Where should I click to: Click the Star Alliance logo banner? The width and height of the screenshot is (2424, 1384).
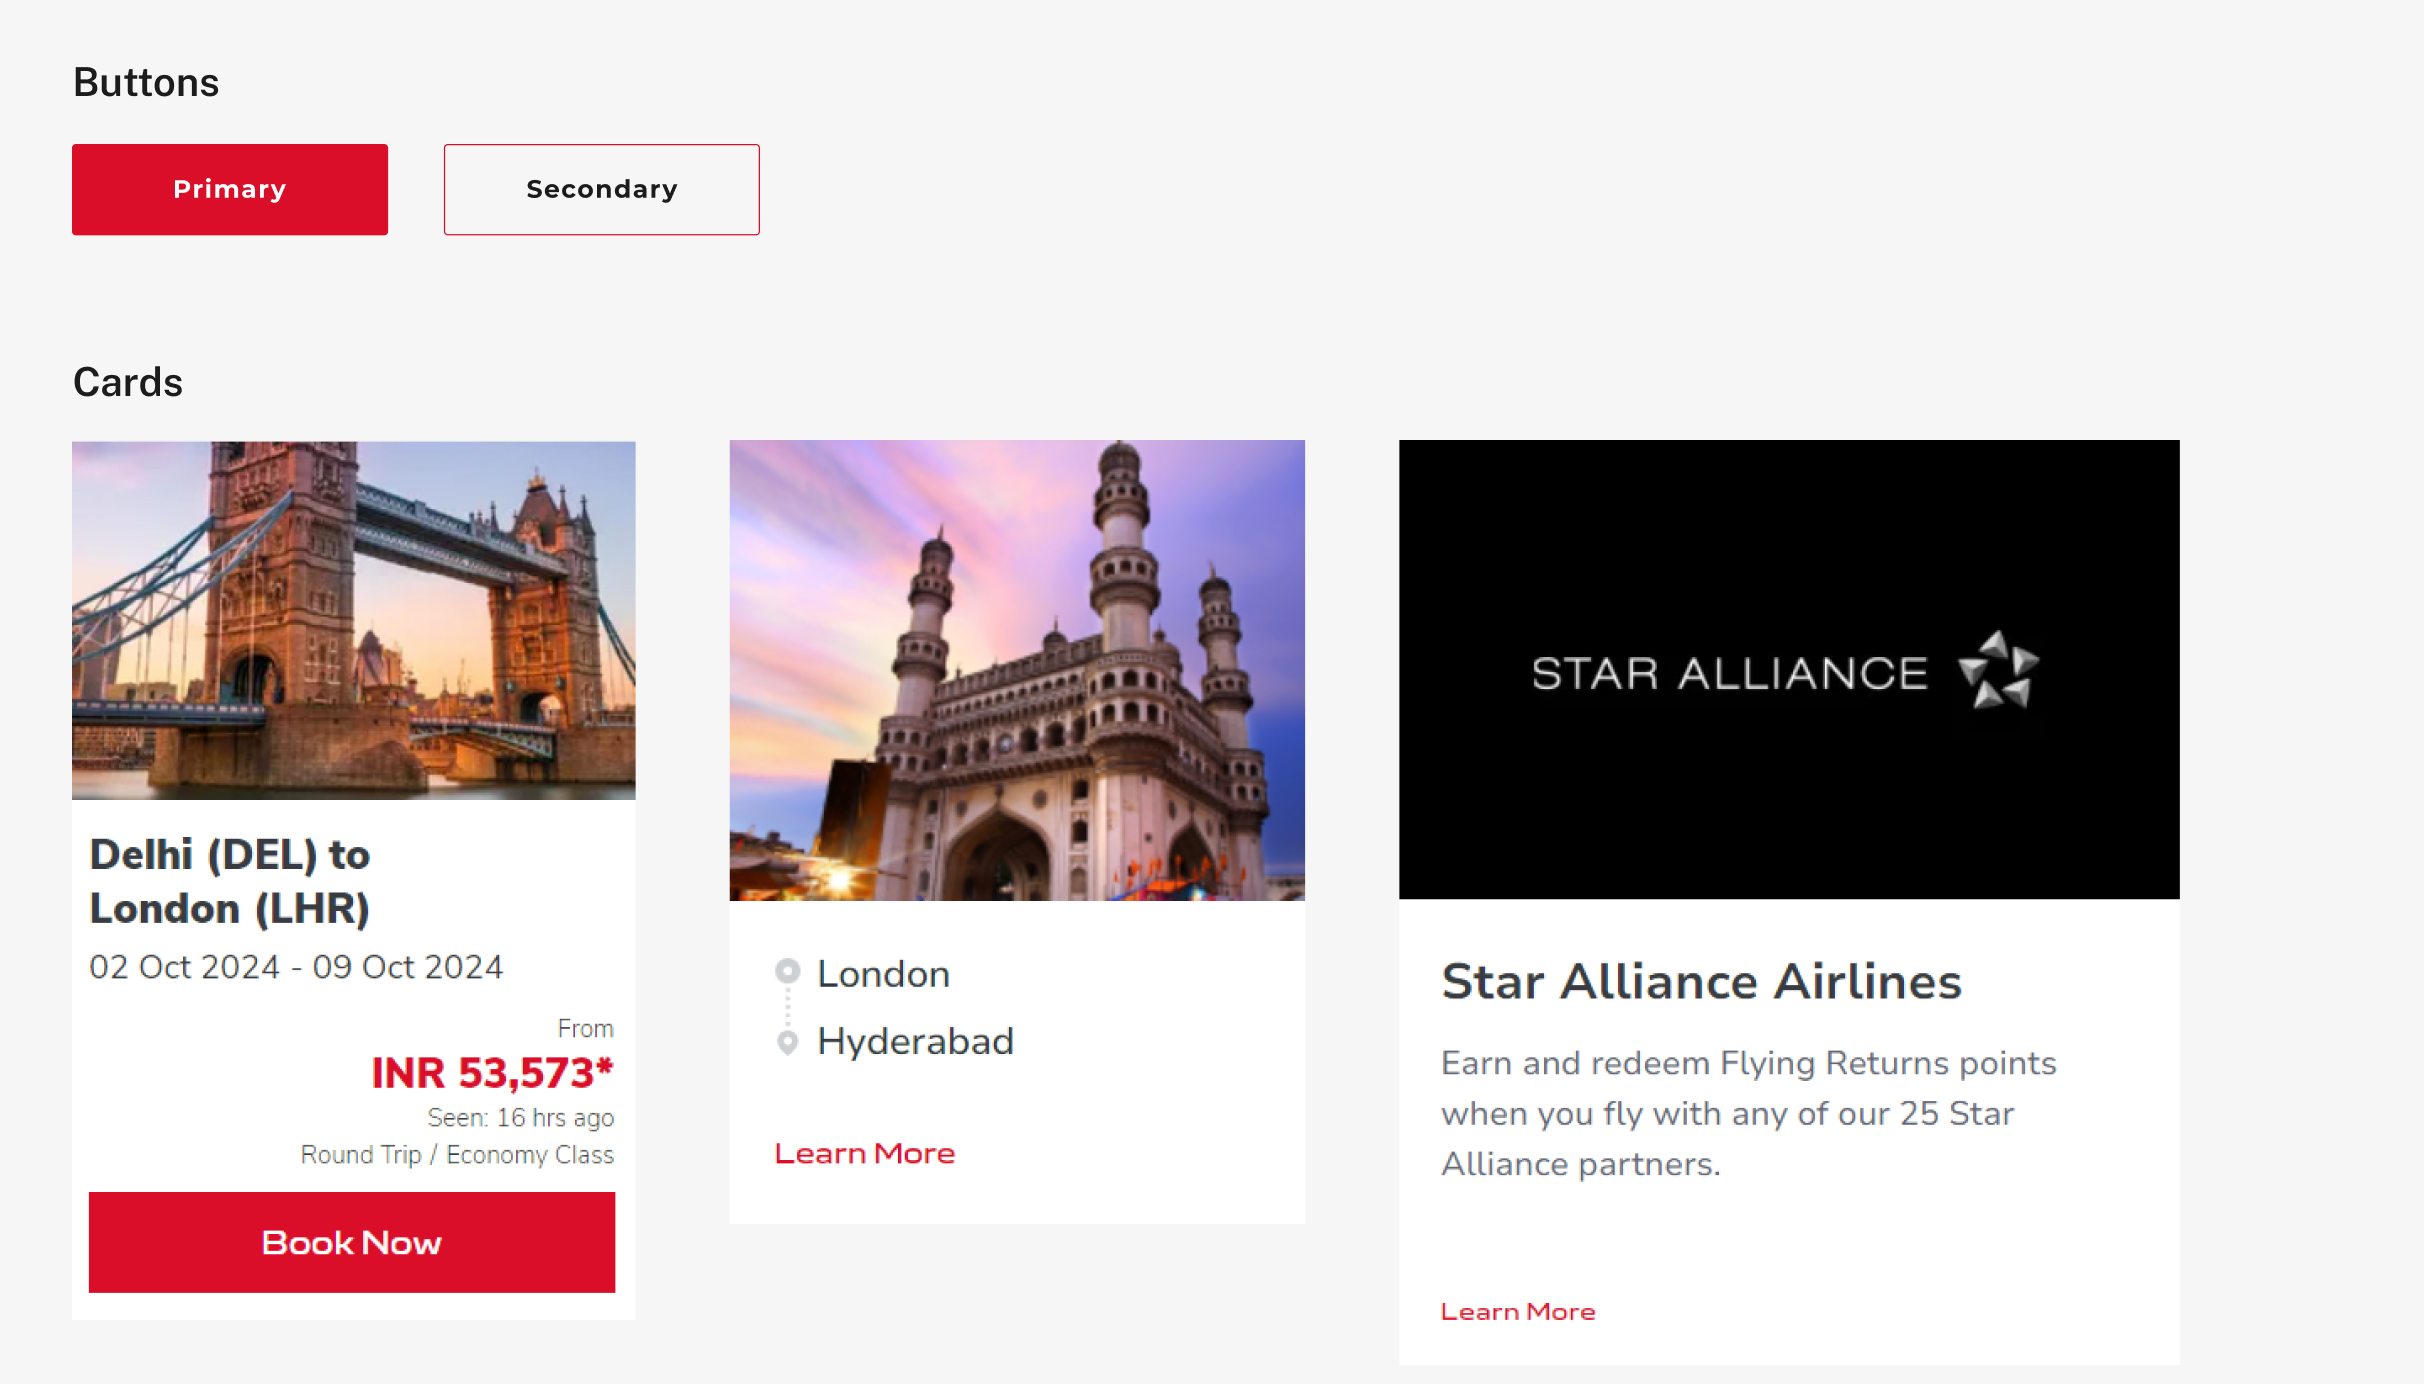tap(1789, 669)
